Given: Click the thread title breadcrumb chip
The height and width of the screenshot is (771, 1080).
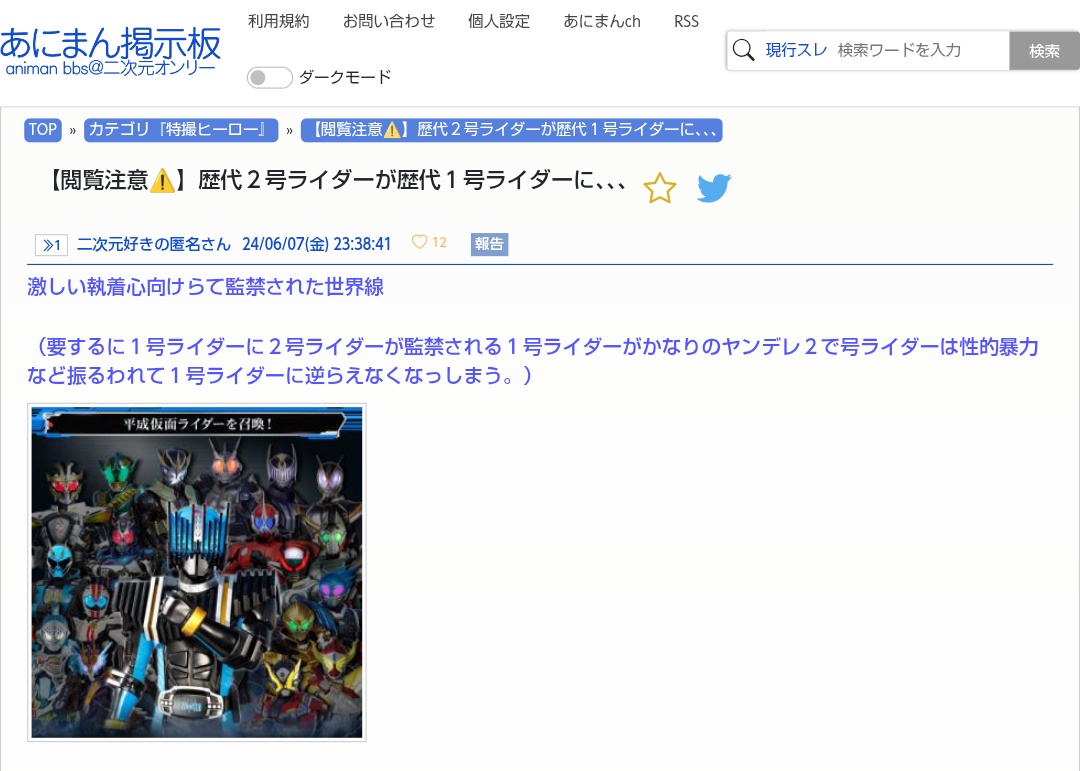Looking at the screenshot, I should tap(510, 130).
